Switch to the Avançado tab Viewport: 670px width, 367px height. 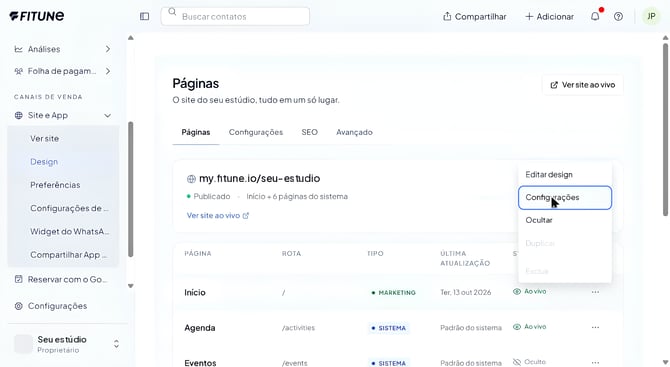click(x=354, y=132)
